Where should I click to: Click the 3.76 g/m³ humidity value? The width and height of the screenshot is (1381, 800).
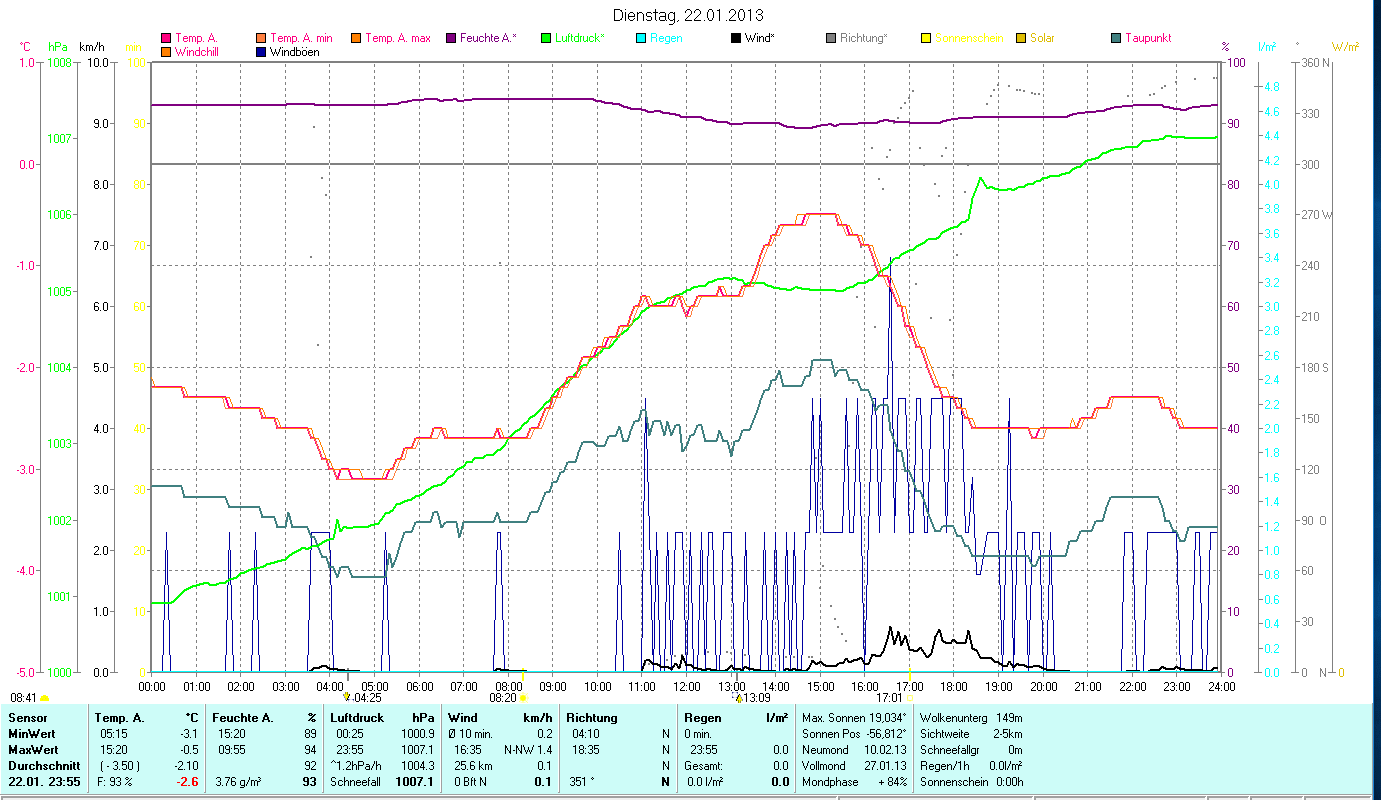[x=239, y=782]
